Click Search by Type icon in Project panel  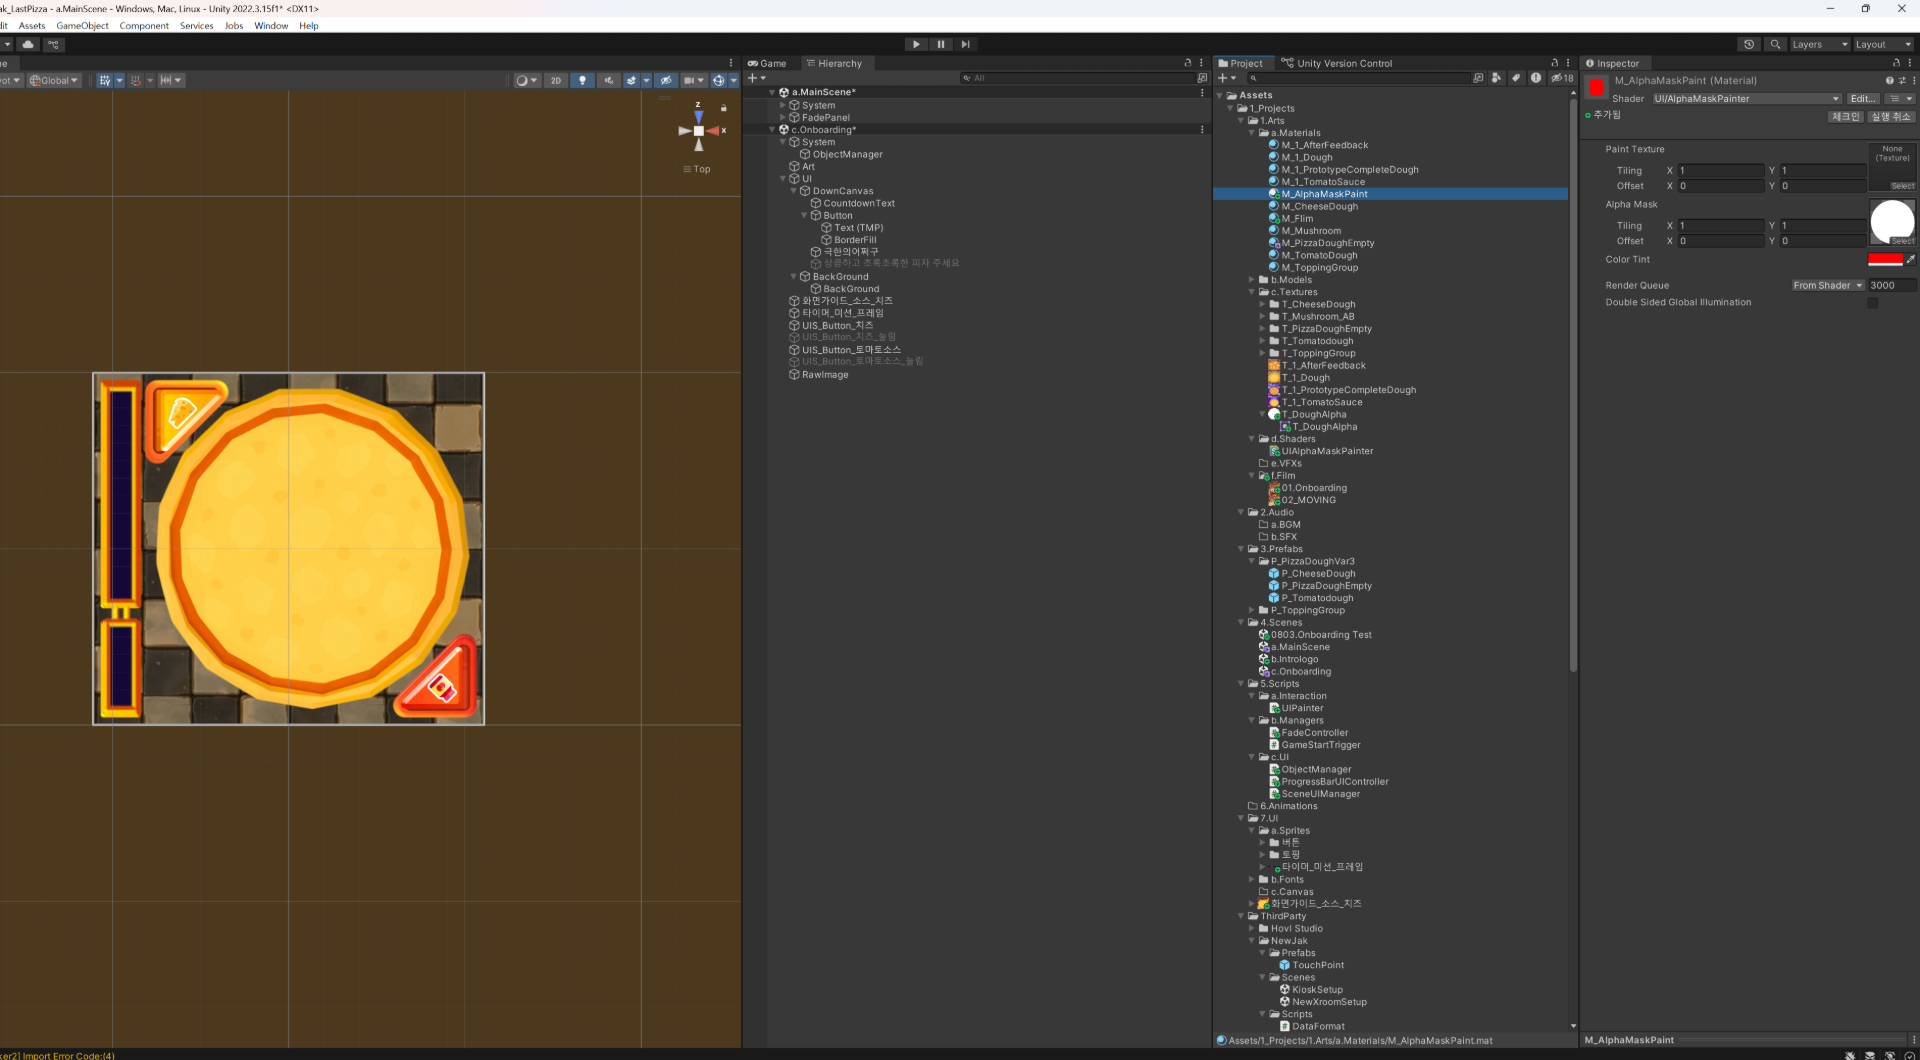[x=1496, y=78]
